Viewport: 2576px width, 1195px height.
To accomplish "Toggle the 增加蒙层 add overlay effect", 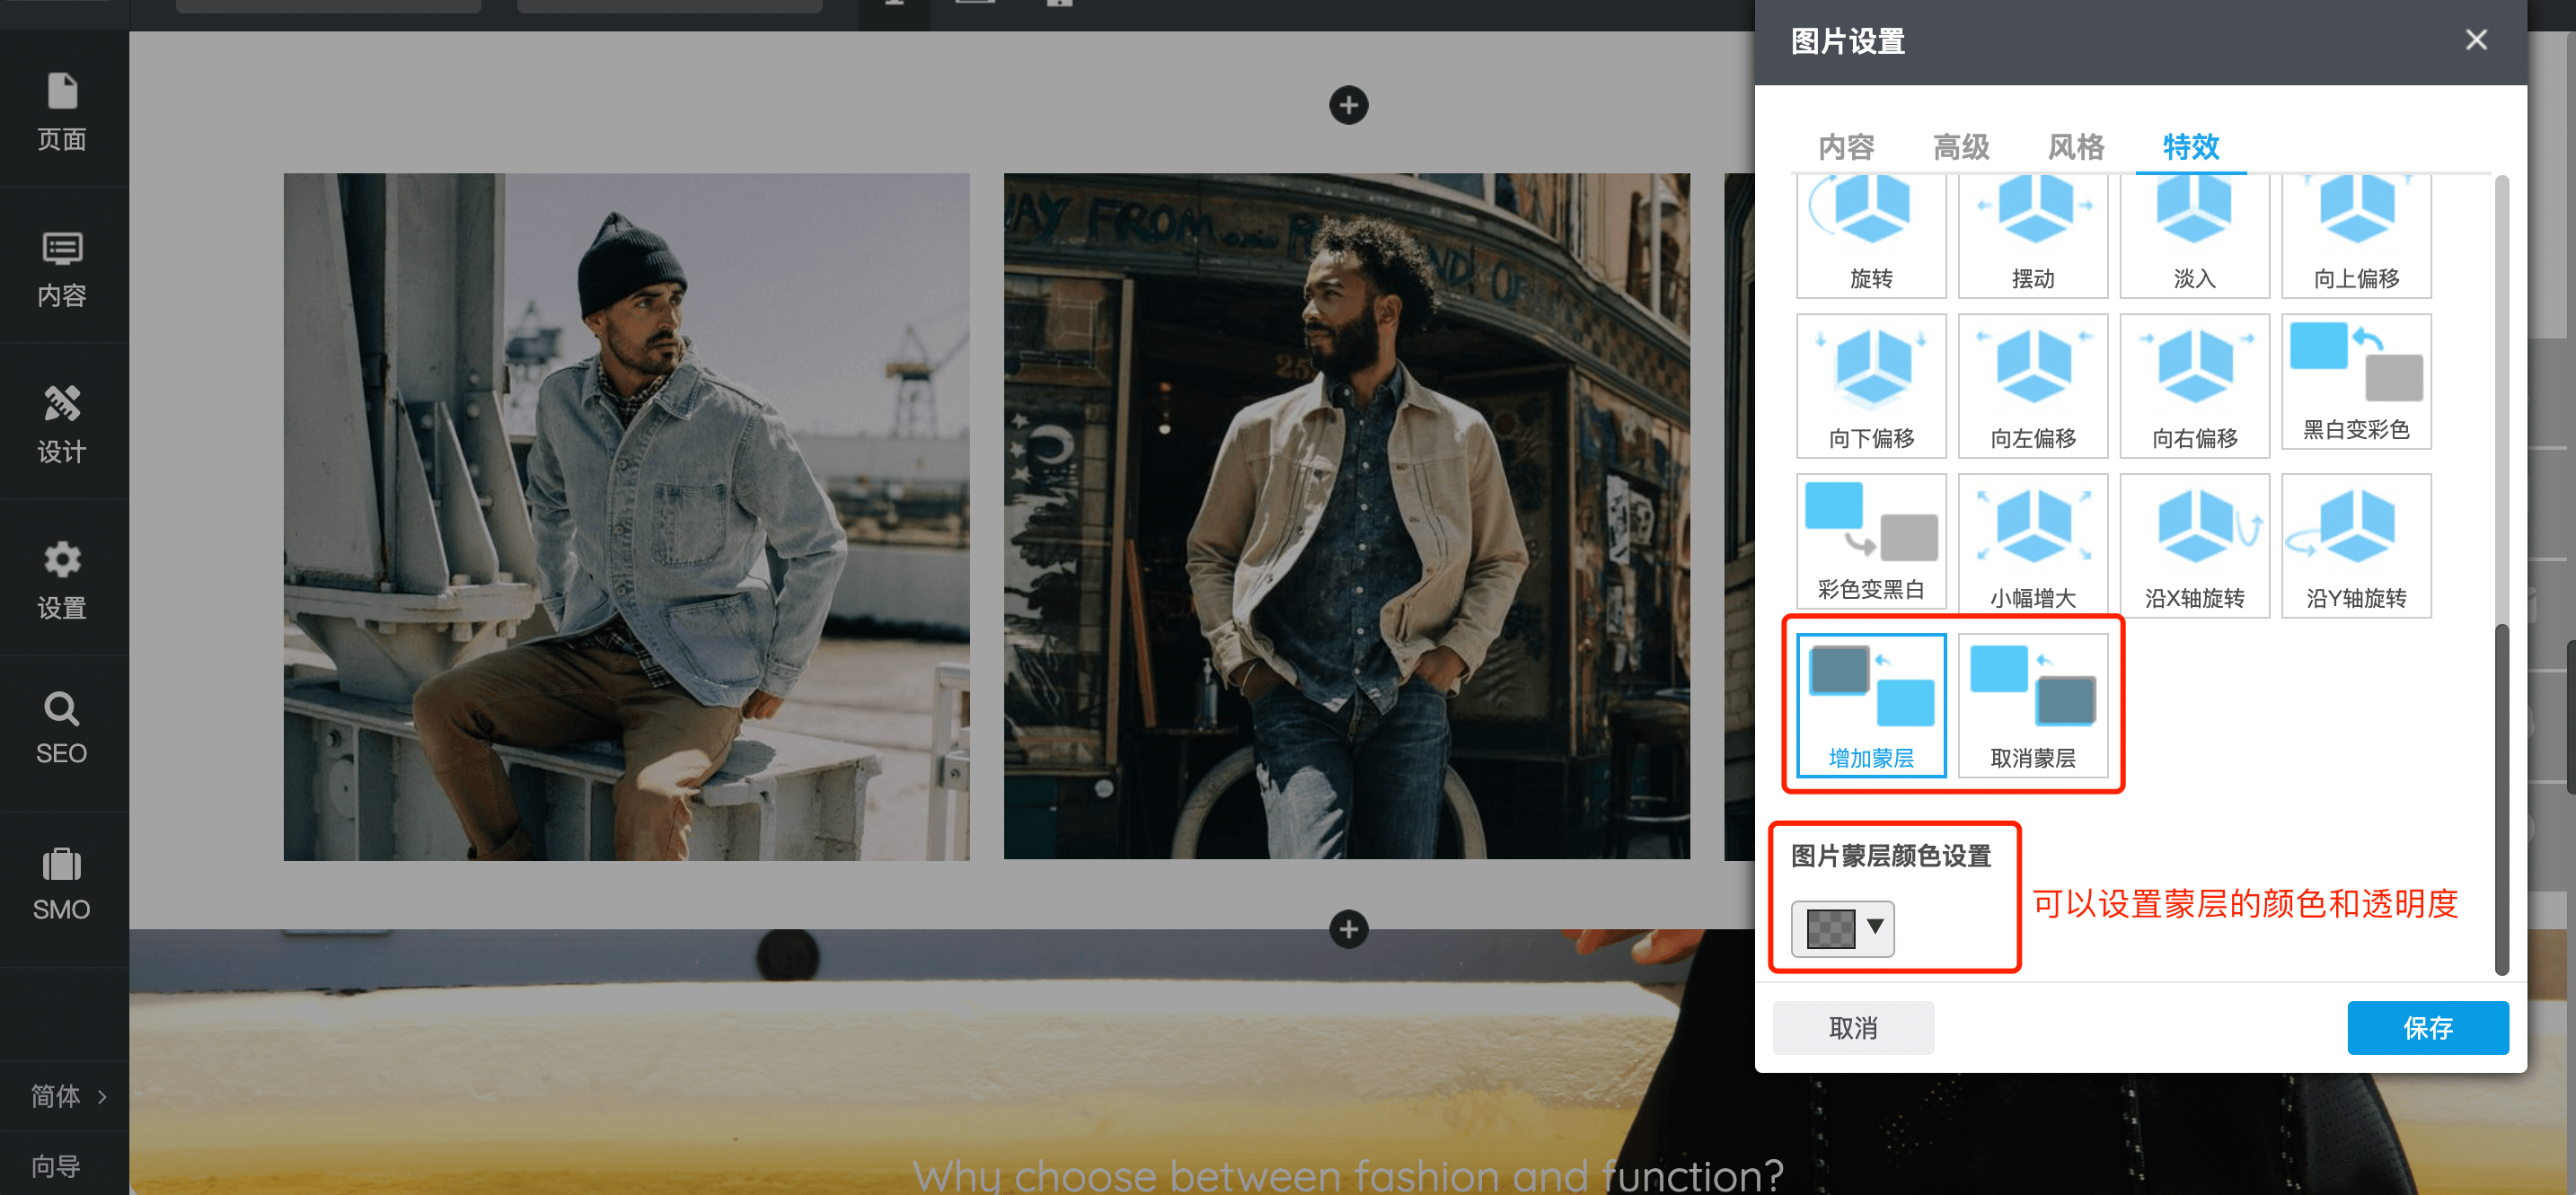I will pos(1870,705).
